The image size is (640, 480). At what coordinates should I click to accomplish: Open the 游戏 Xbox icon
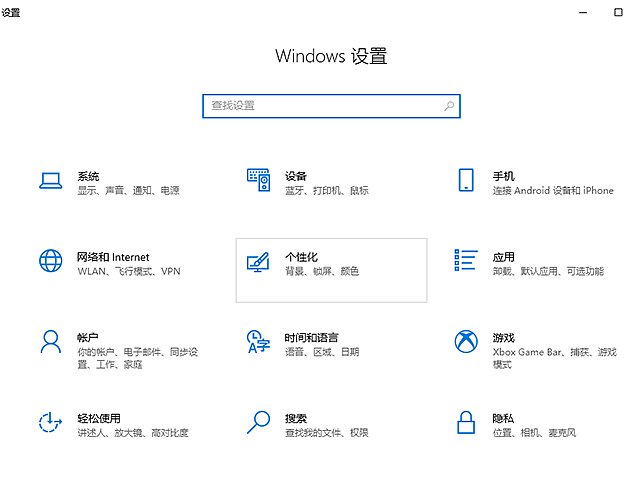[x=466, y=342]
